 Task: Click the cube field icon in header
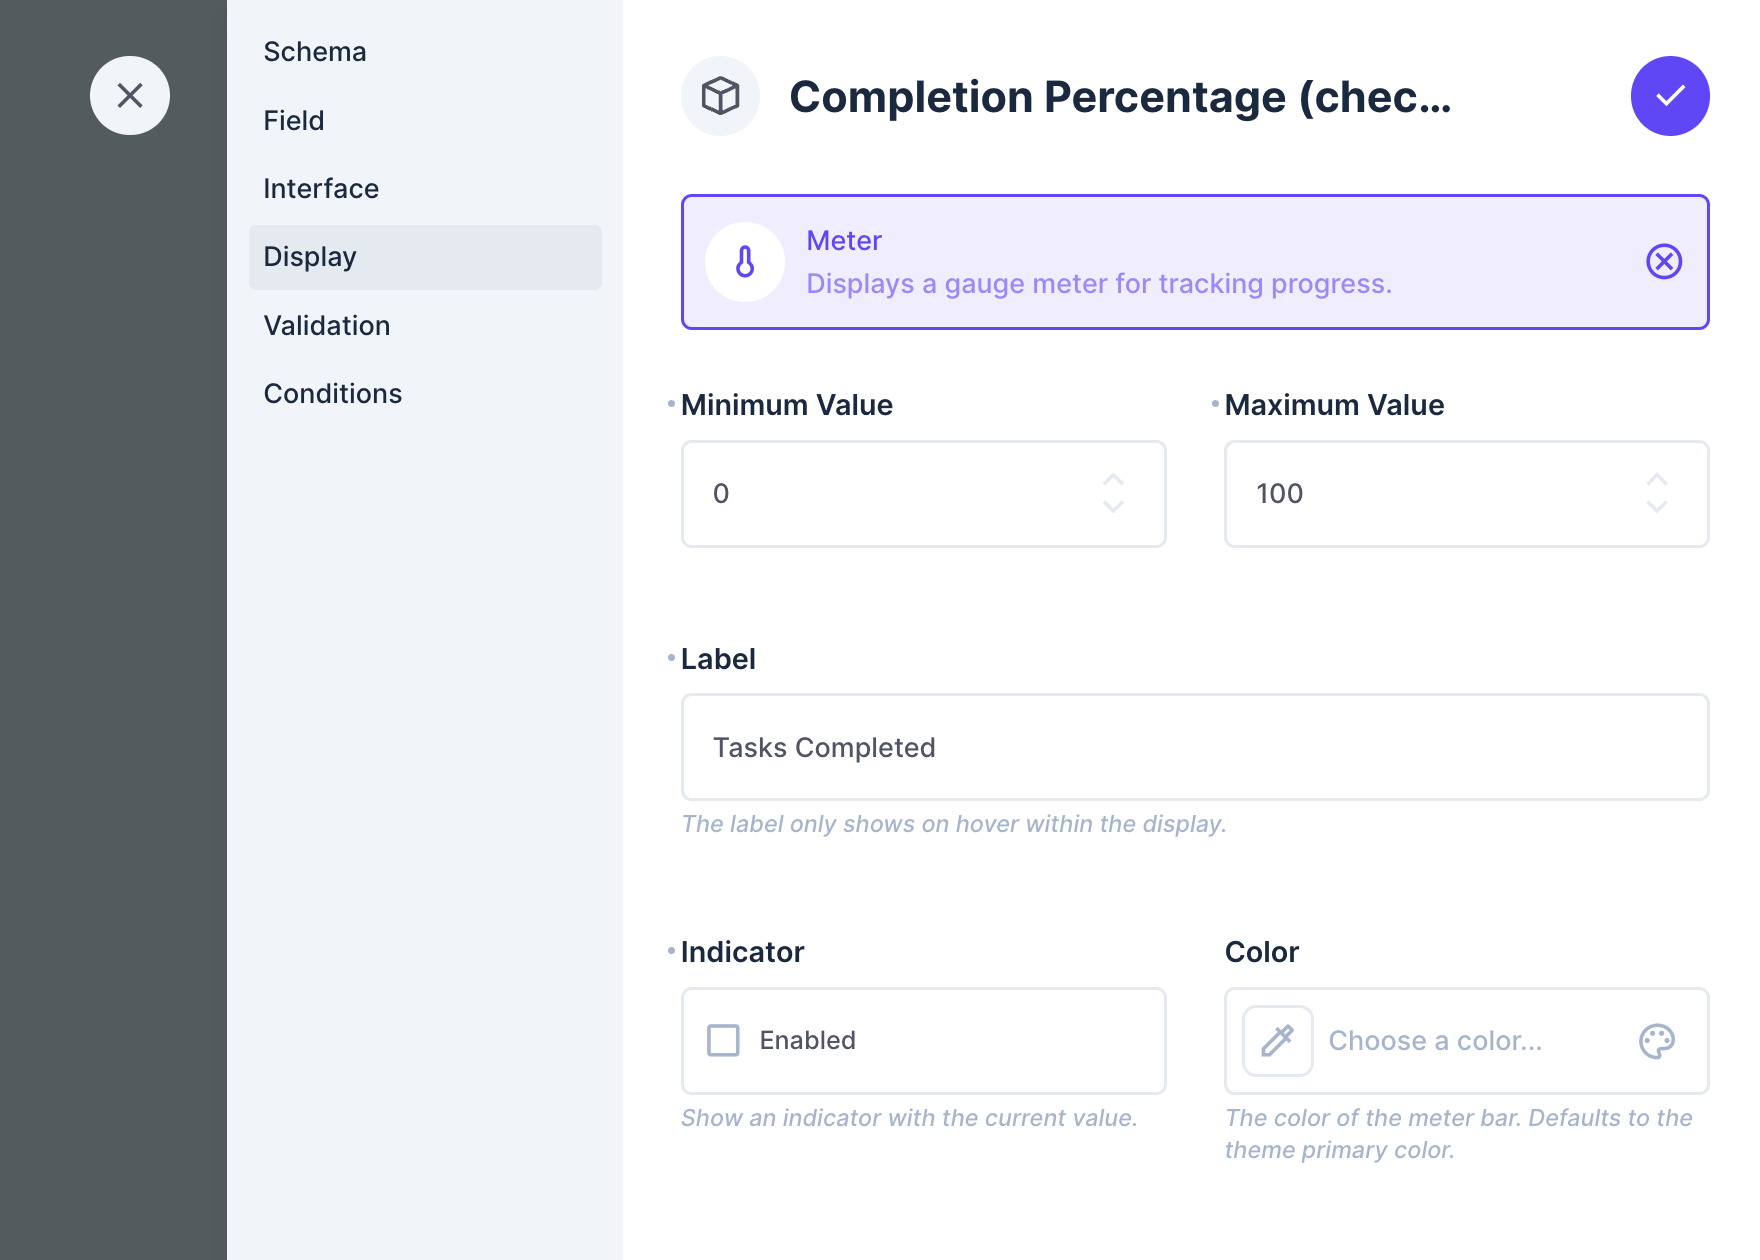[x=720, y=96]
